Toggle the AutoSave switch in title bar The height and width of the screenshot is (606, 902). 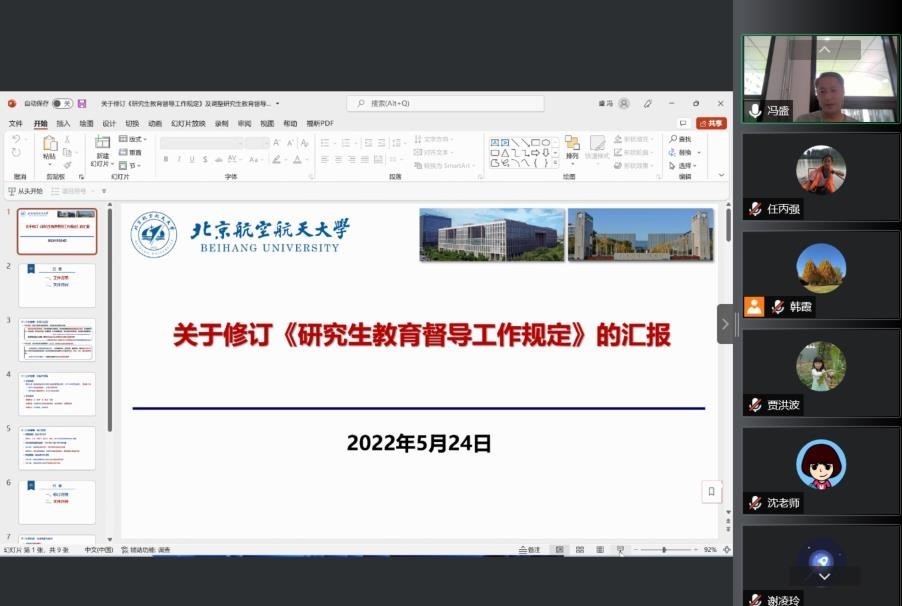click(x=62, y=103)
